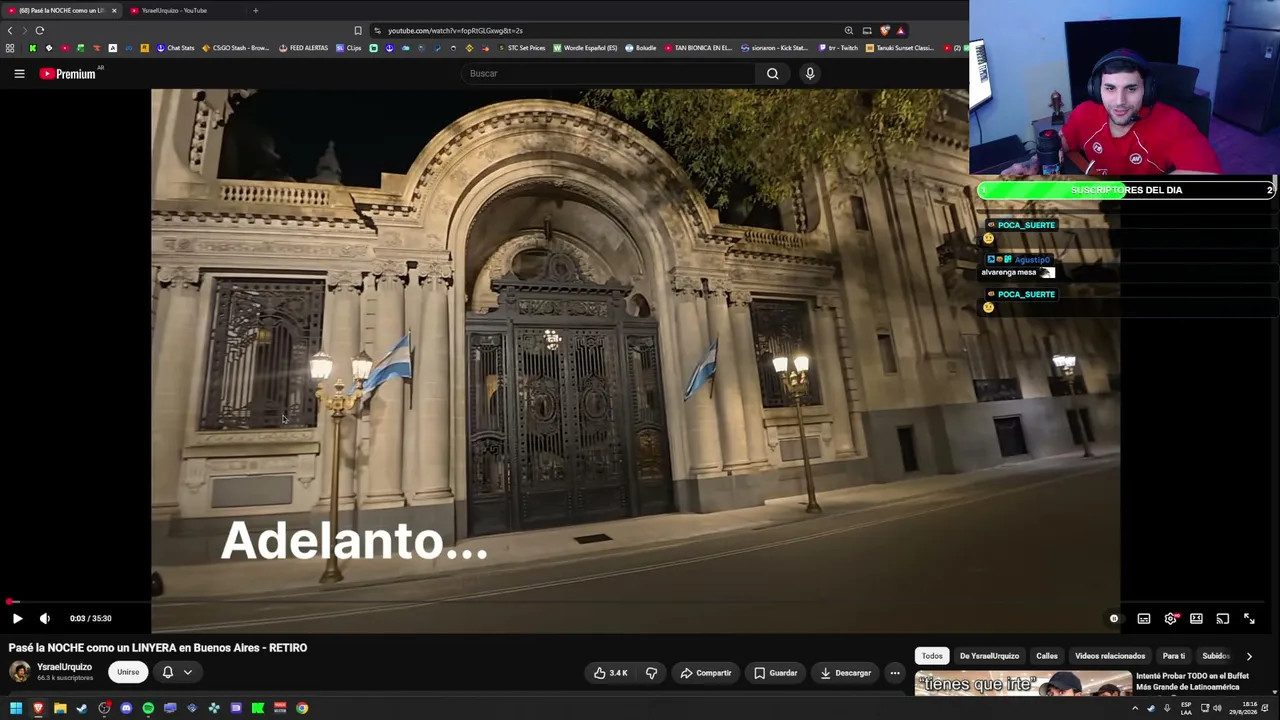Toggle video subtitles button

1144,618
